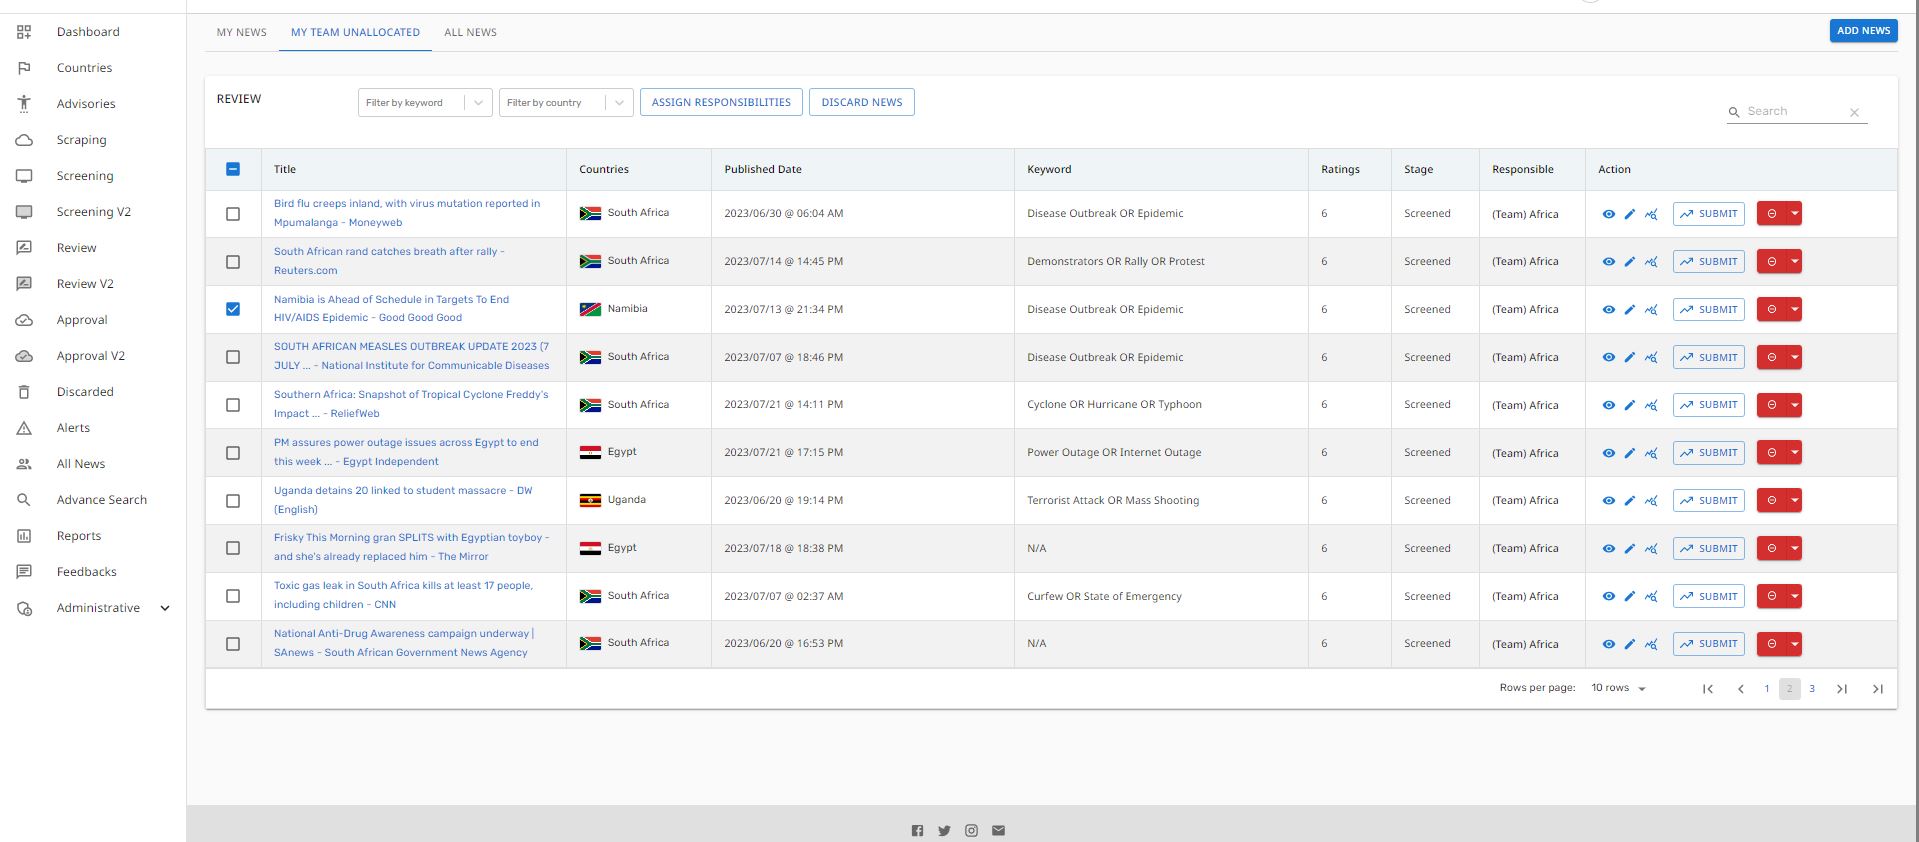This screenshot has height=842, width=1919.
Task: Open the Filter by keyword dropdown
Action: pyautogui.click(x=425, y=103)
